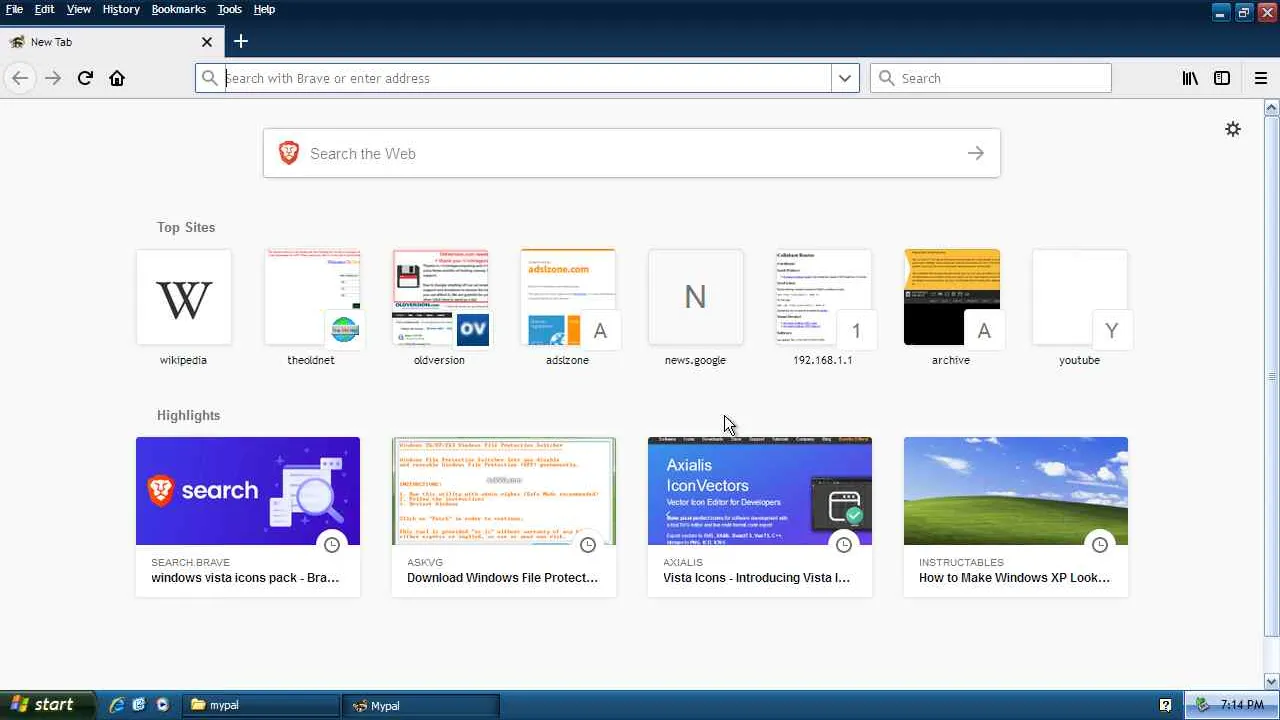Open new tab page settings gear

[x=1233, y=129]
